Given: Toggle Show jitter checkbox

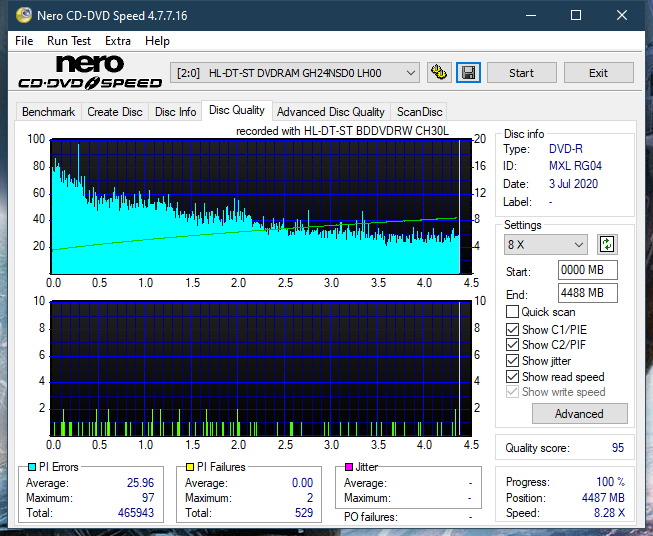Looking at the screenshot, I should pos(512,361).
